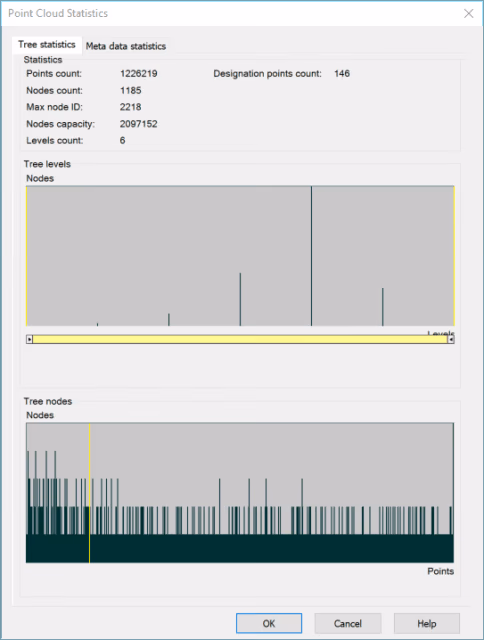Click the right arrow of the Tree levels scrollbar
The width and height of the screenshot is (484, 640).
click(x=451, y=339)
